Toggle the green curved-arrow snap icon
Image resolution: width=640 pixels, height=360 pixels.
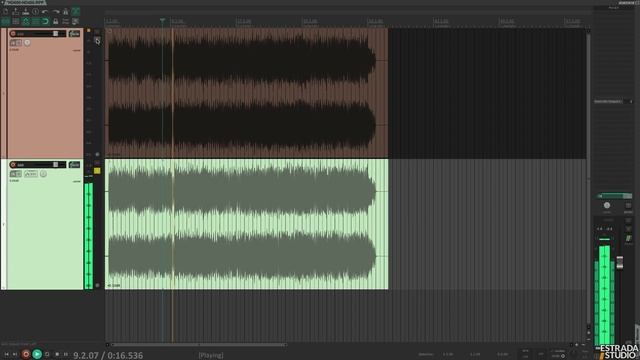pyautogui.click(x=45, y=21)
